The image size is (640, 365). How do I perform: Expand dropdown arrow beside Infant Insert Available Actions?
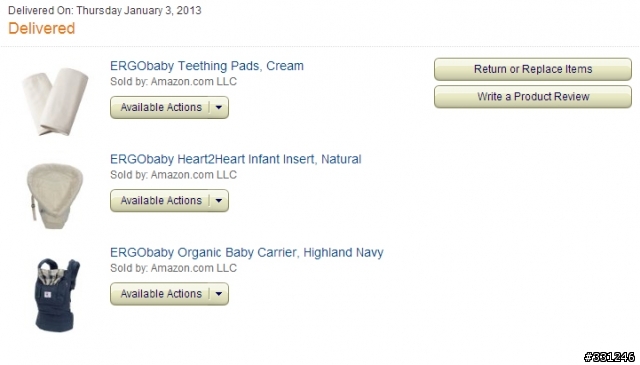219,200
